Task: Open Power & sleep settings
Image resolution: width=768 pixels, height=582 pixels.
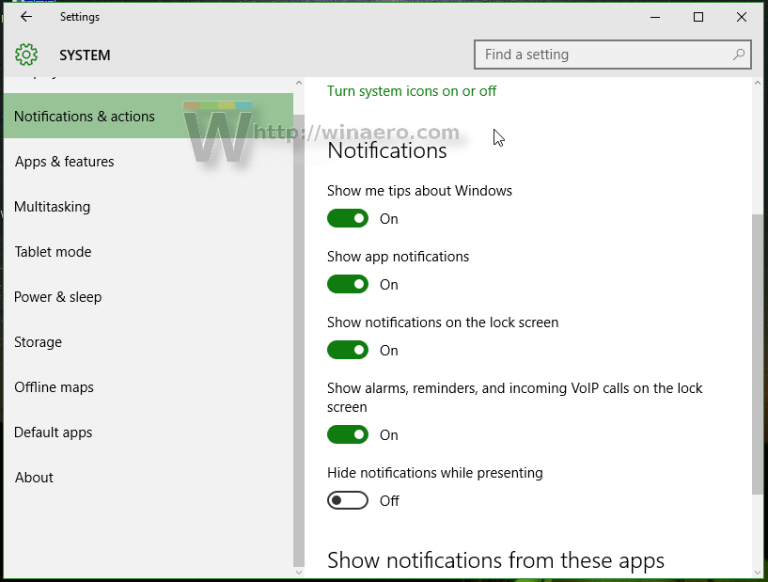Action: click(148, 297)
